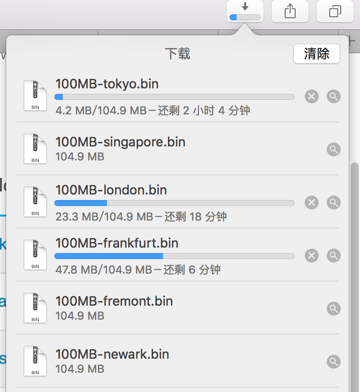Show 100MB-london.bin in Finder magnifier
Viewport: 360px width, 392px height.
[333, 202]
